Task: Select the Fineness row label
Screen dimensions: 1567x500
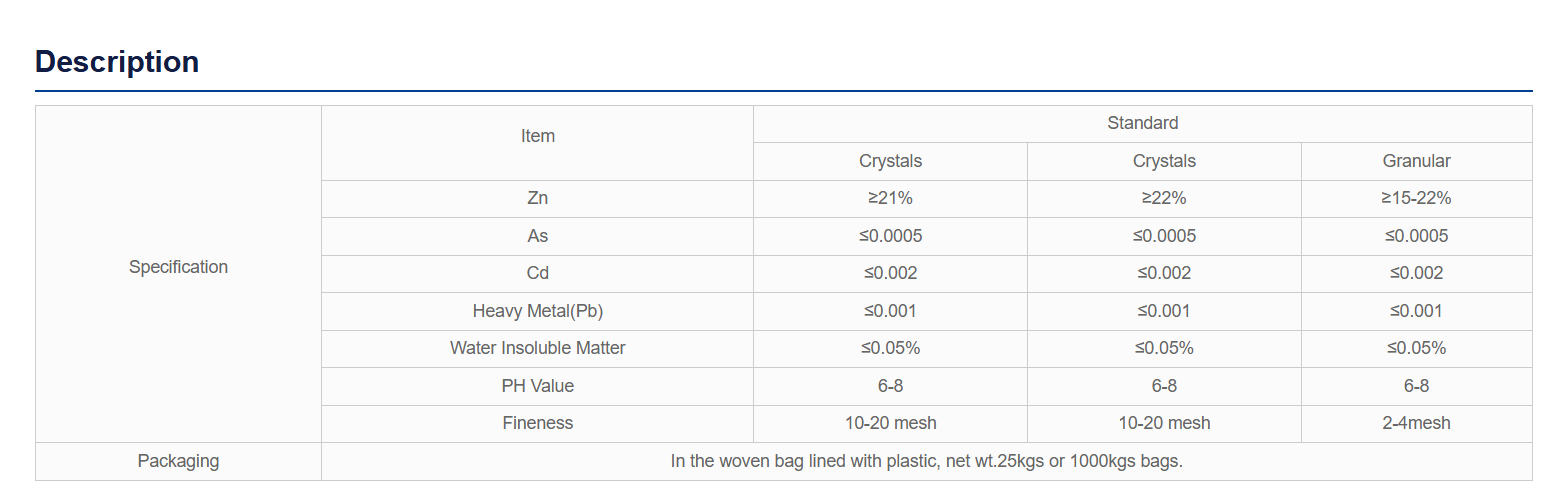Action: (538, 423)
